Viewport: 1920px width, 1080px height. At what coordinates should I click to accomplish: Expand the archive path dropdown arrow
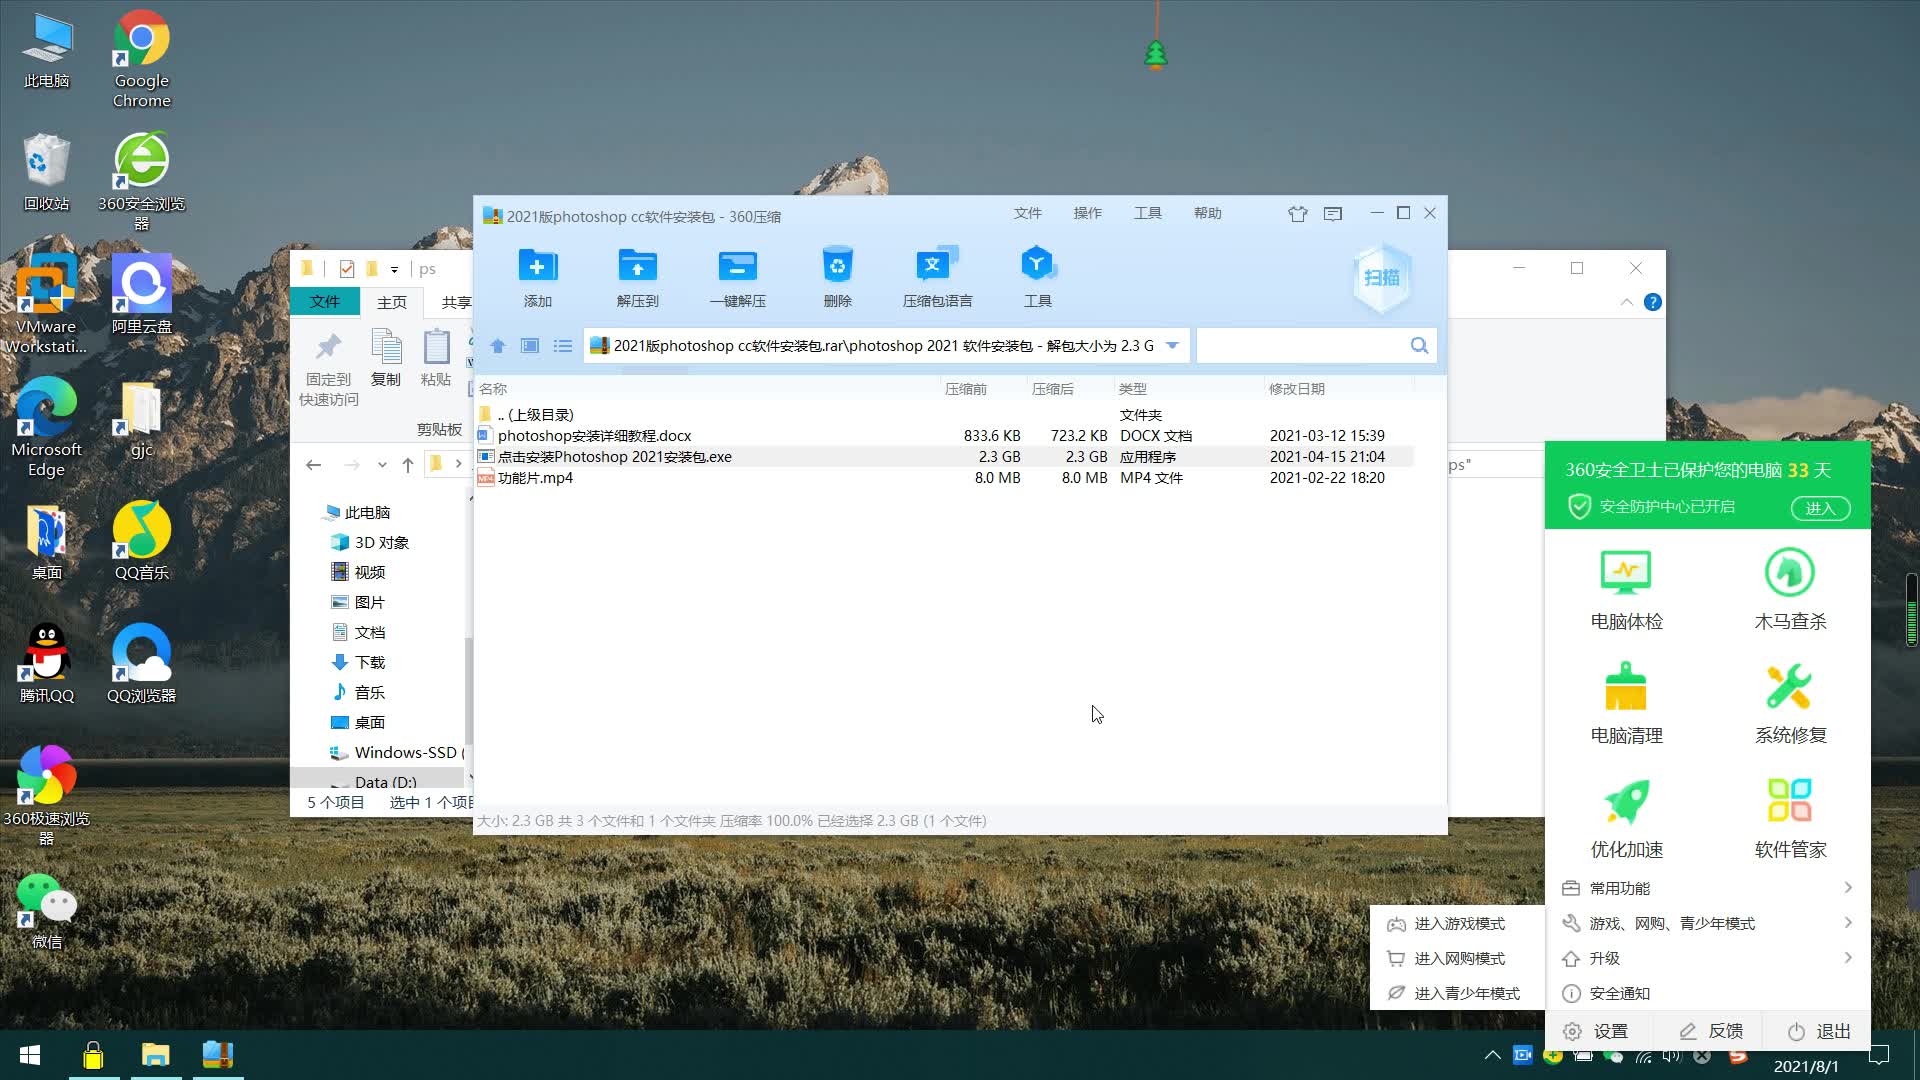click(x=1172, y=346)
